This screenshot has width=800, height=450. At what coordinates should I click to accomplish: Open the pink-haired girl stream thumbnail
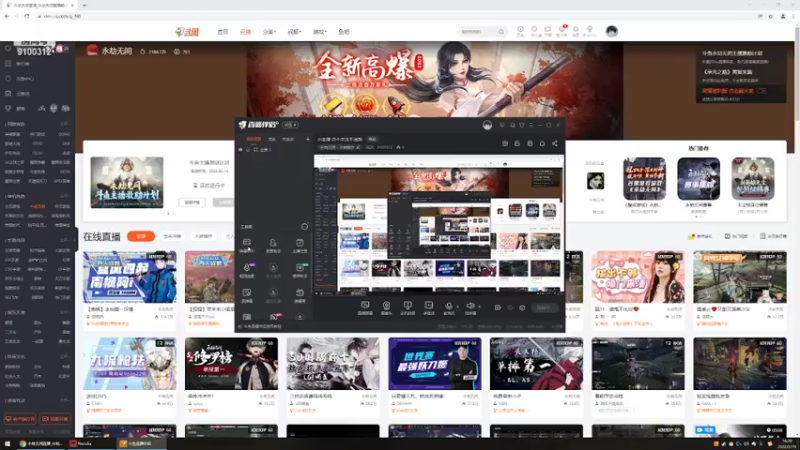[x=638, y=277]
